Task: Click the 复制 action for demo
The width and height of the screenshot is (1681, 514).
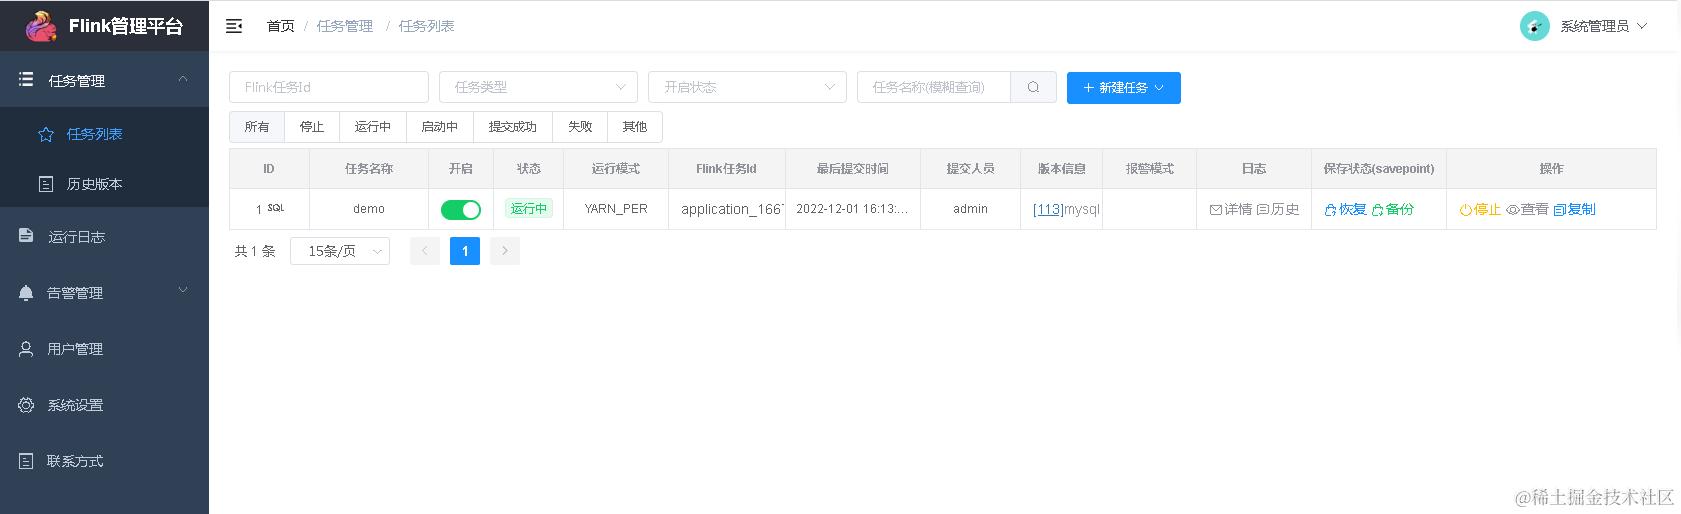Action: 1574,209
